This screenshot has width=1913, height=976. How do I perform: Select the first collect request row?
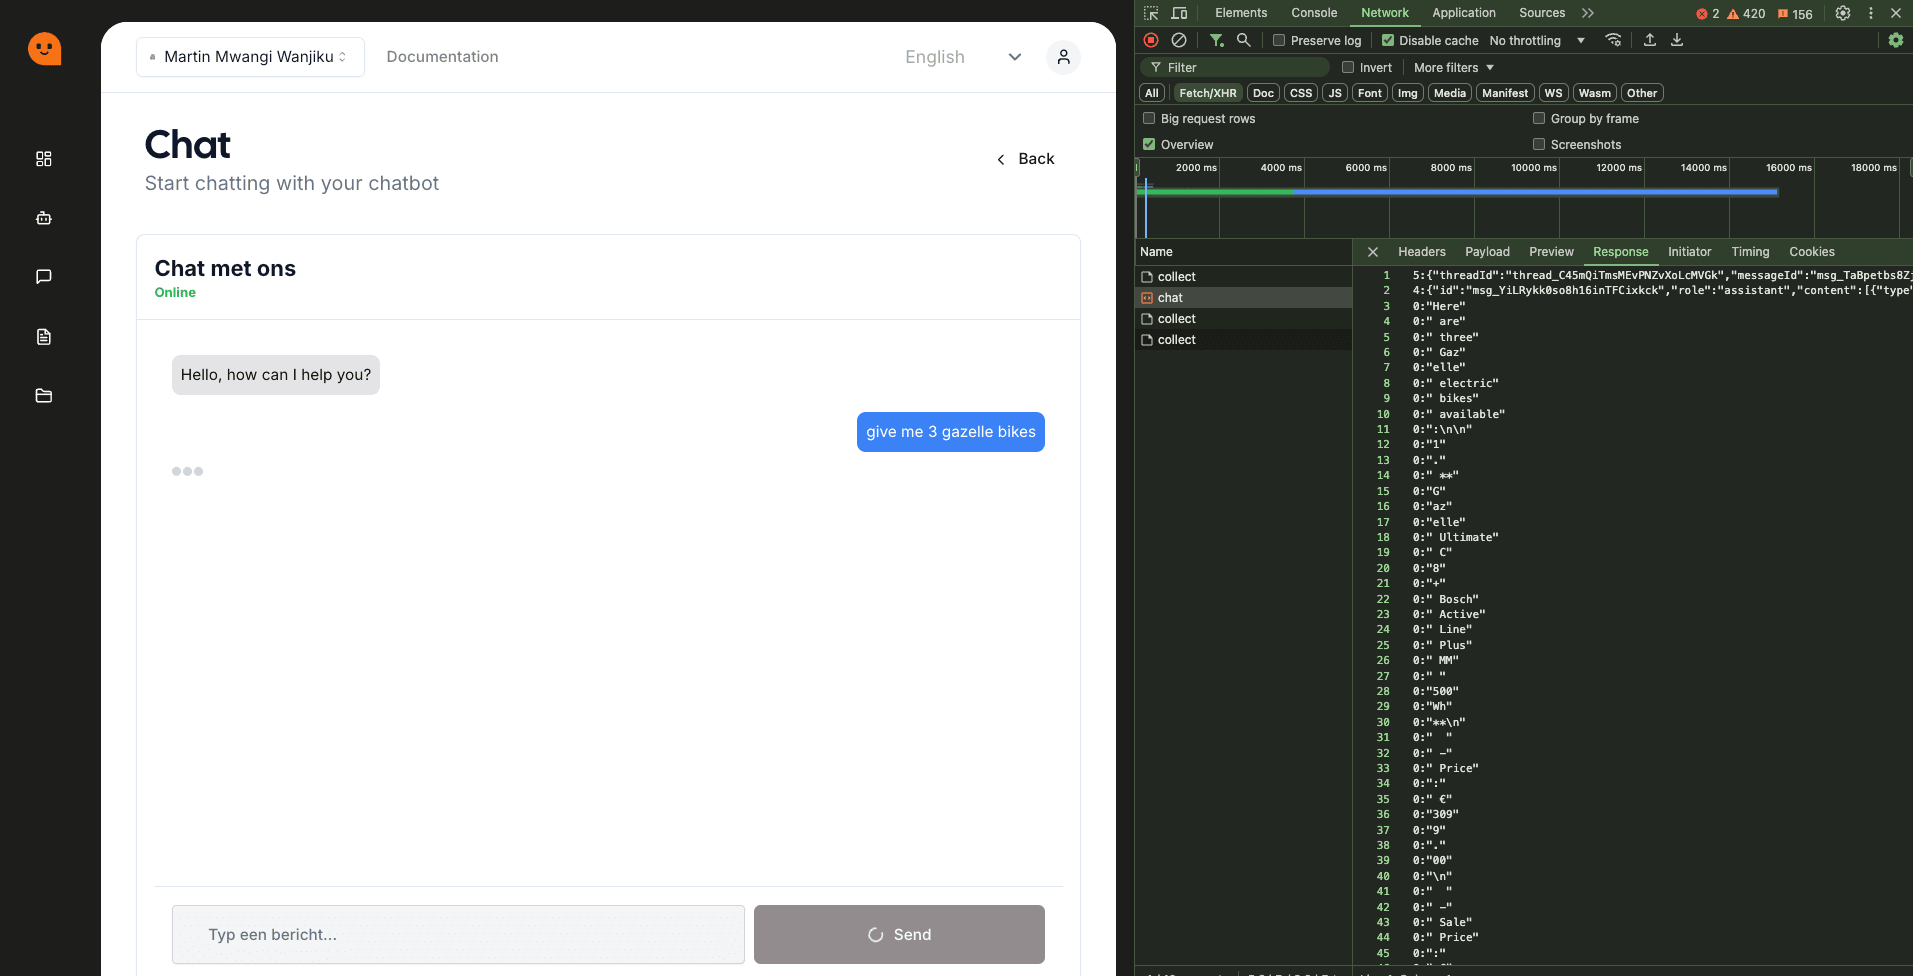[1244, 277]
